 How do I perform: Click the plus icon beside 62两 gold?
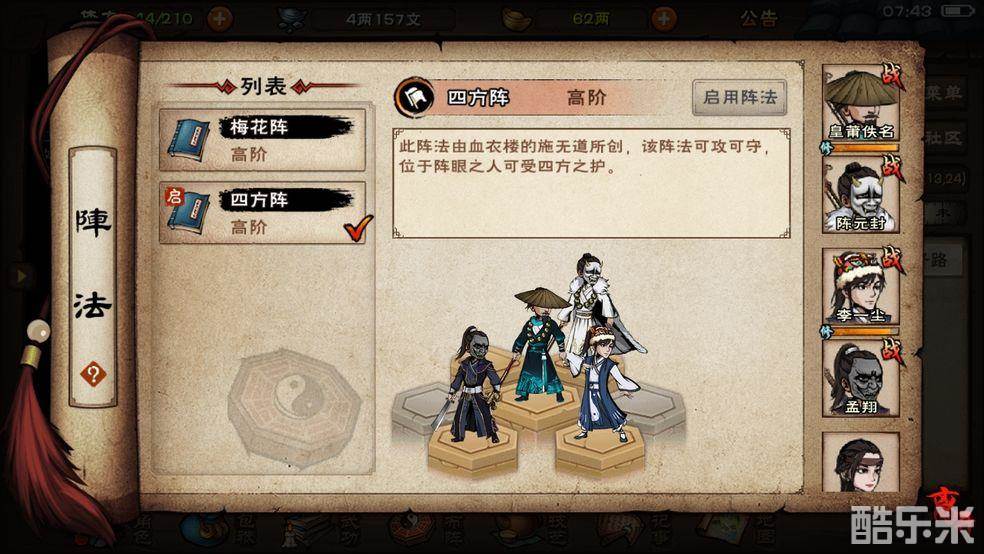coord(664,19)
